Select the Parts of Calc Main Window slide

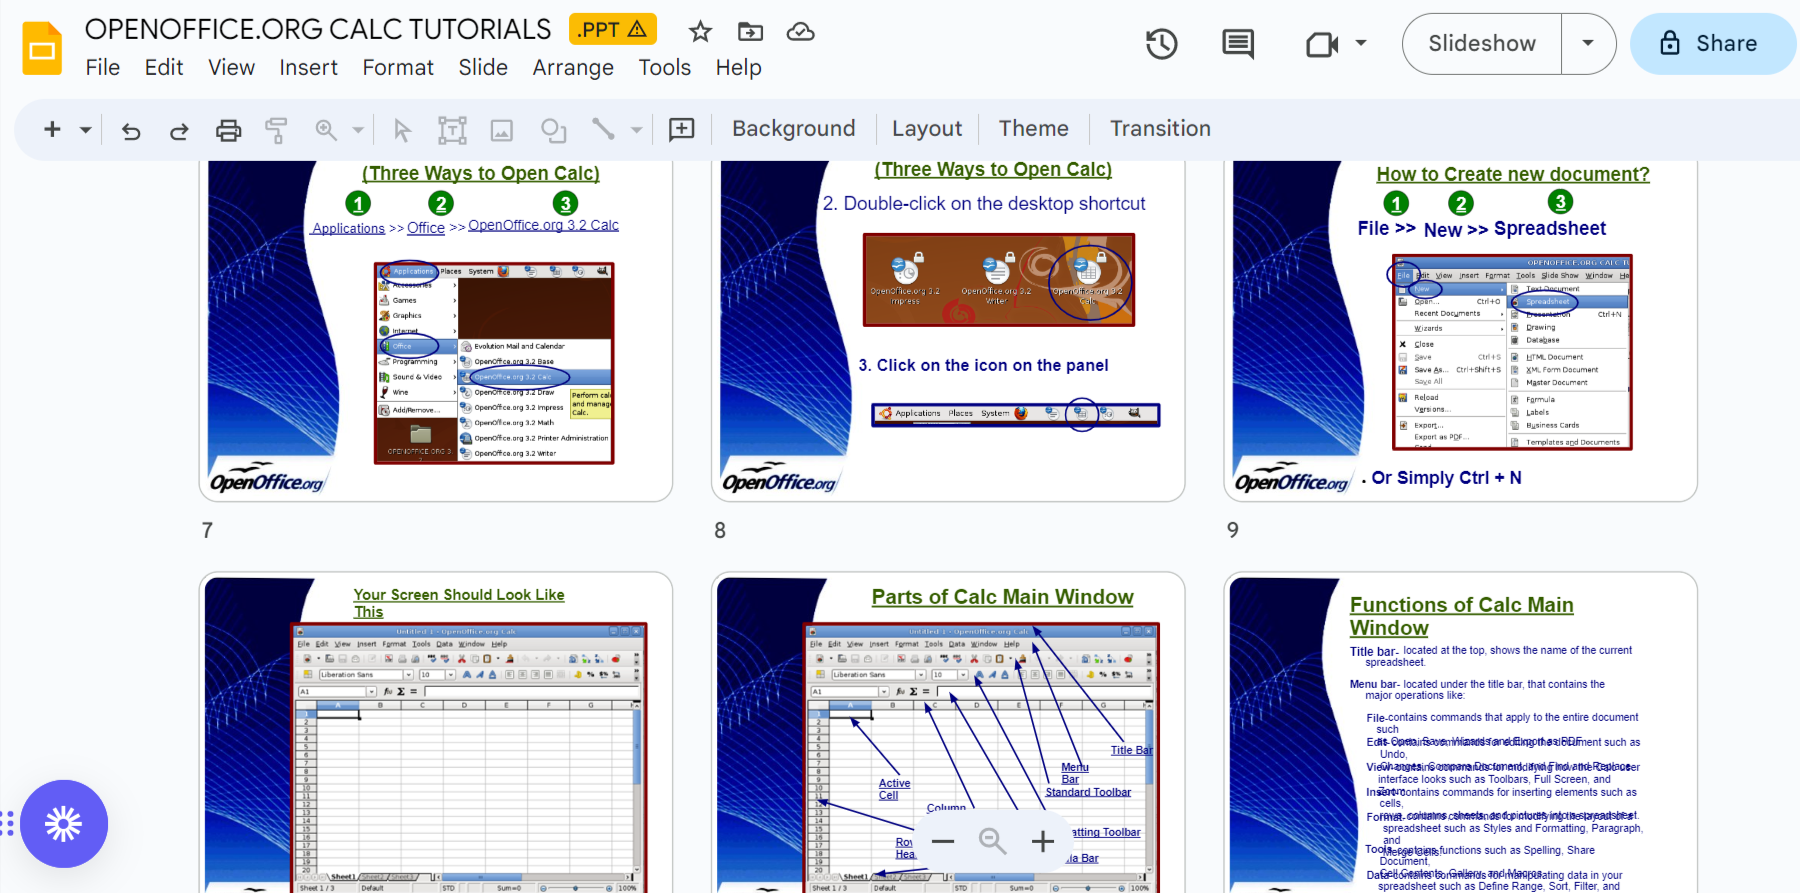948,732
